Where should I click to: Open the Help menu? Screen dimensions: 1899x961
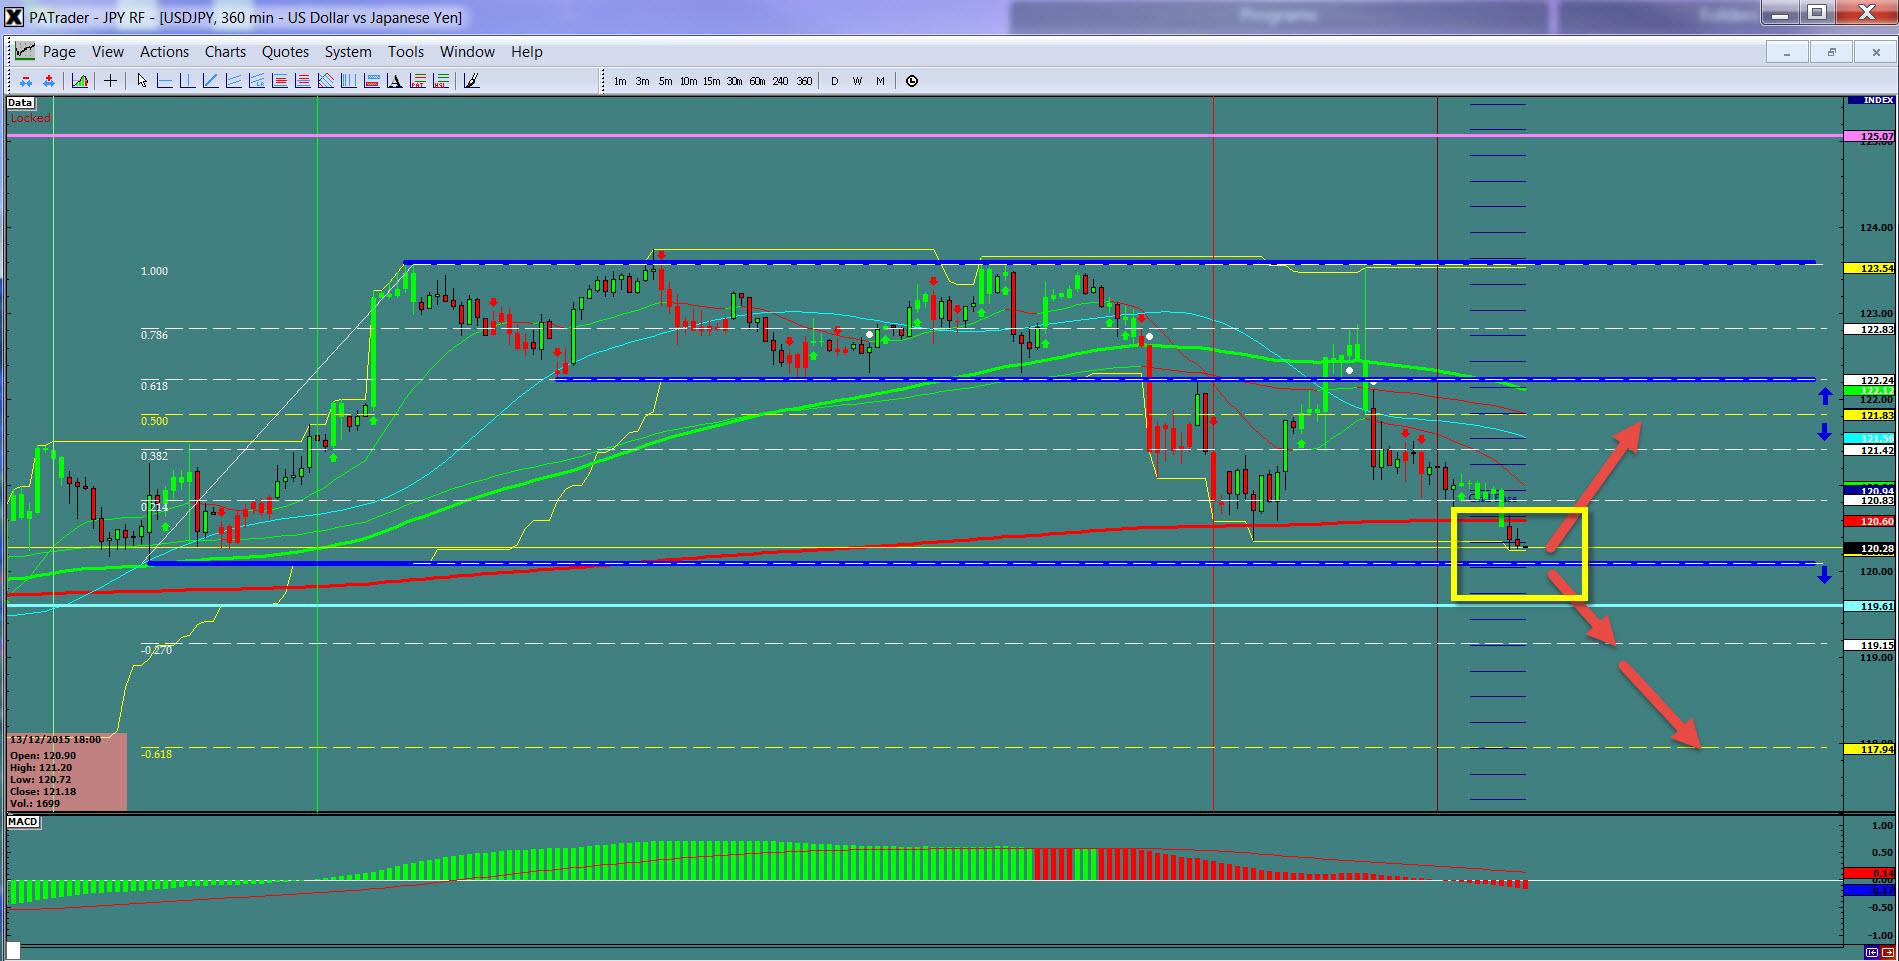coord(527,52)
